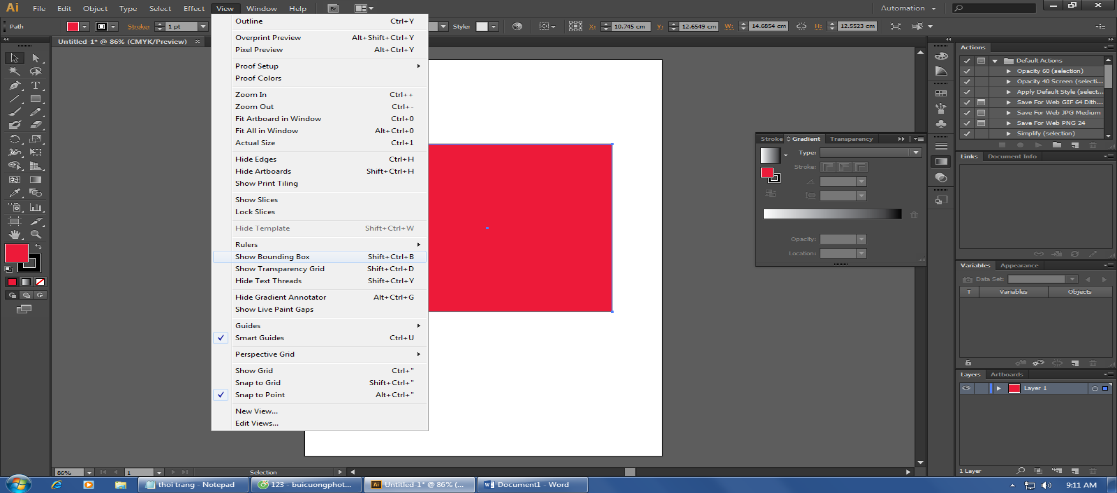The width and height of the screenshot is (1117, 493).
Task: Select the Lasso tool
Action: pyautogui.click(x=35, y=72)
